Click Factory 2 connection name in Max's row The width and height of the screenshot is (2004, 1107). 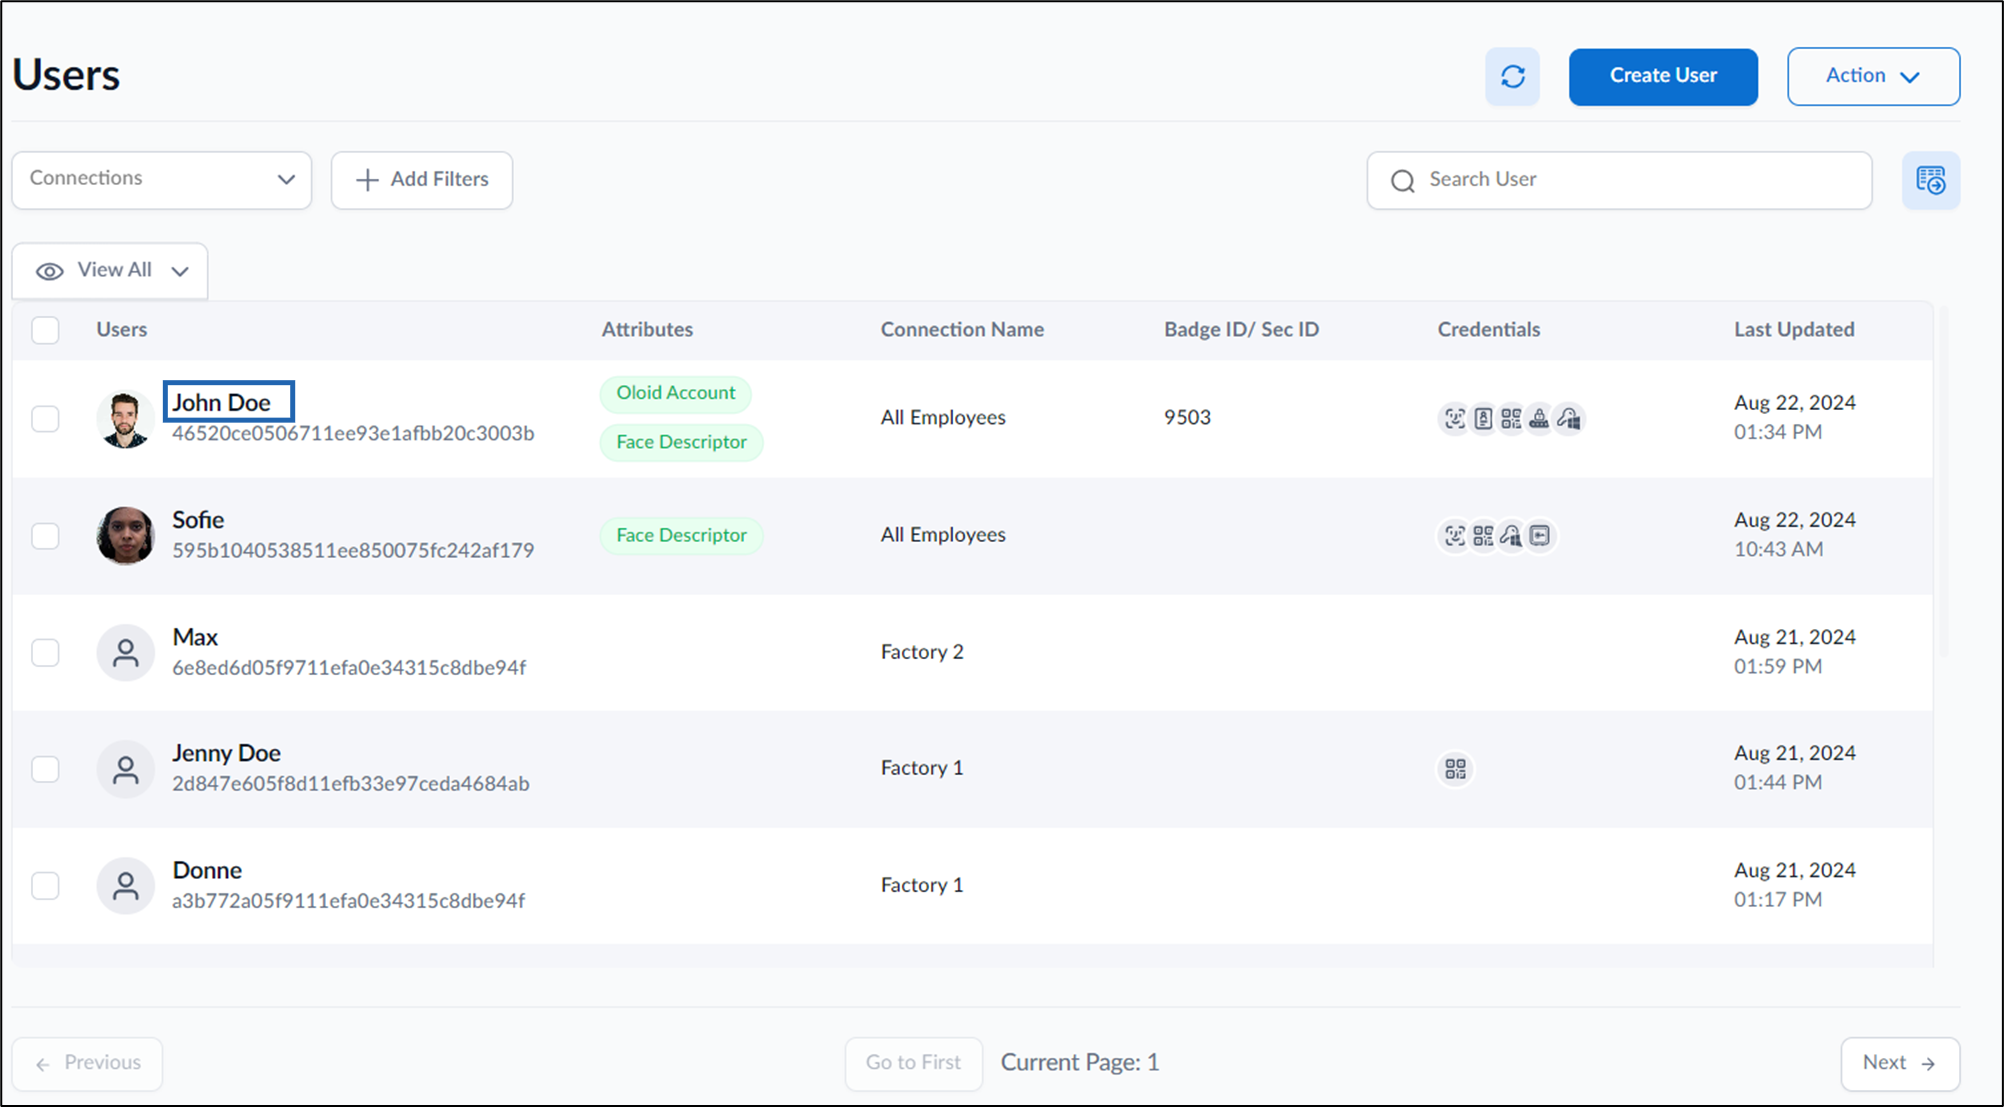pos(922,652)
